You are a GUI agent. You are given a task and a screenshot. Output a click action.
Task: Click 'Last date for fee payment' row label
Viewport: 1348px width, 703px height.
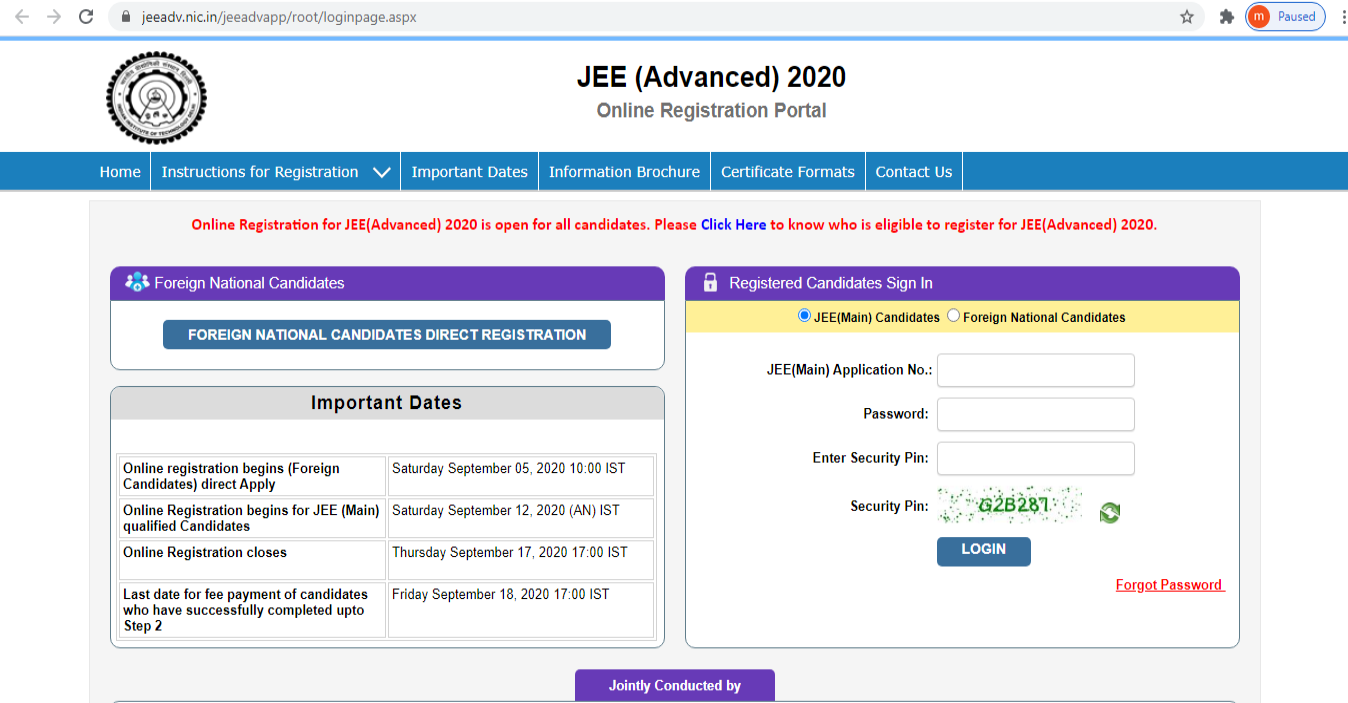coord(246,610)
